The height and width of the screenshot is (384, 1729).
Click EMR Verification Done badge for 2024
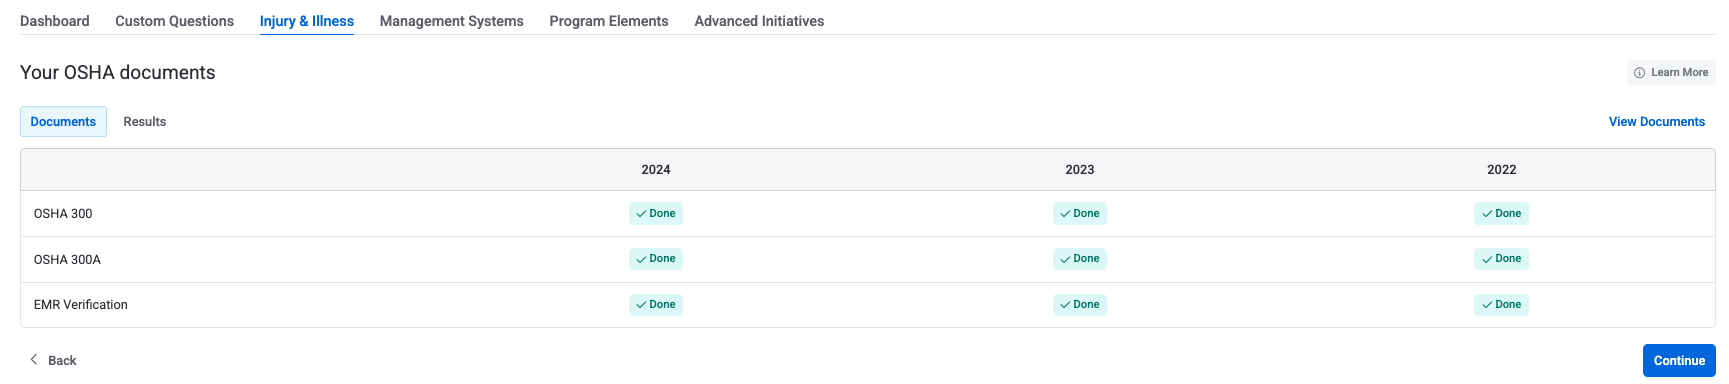coord(656,305)
